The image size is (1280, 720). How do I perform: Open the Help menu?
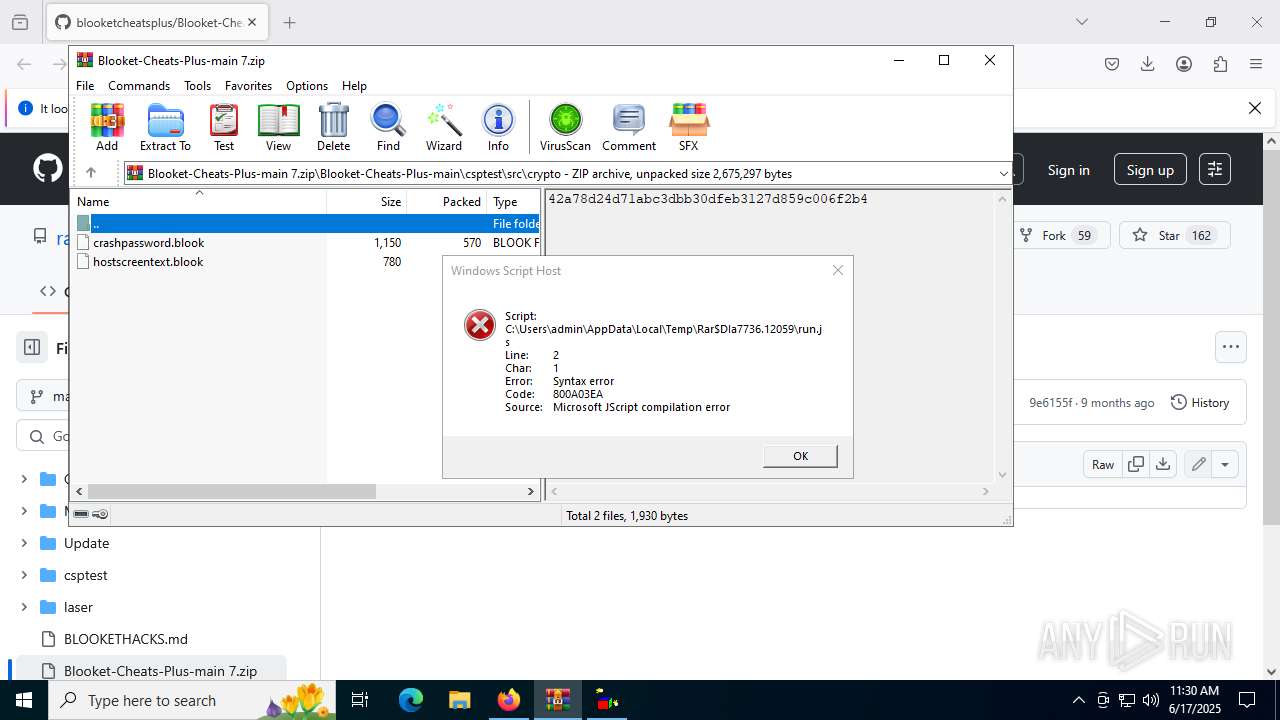point(354,86)
